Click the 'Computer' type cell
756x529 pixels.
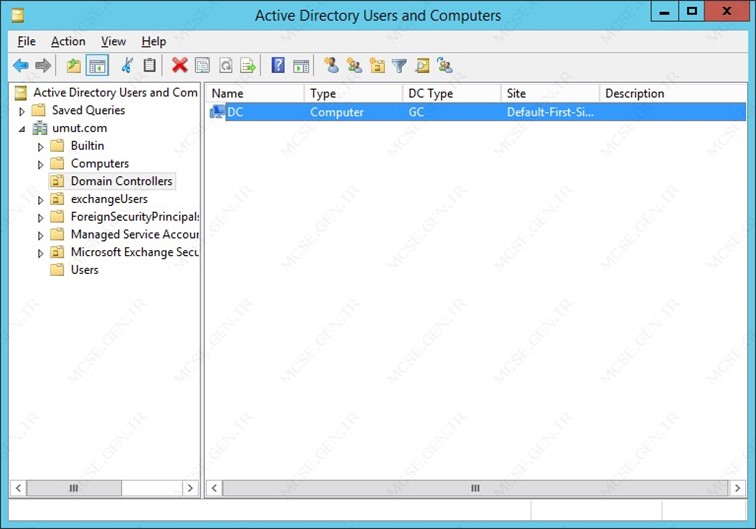[x=337, y=112]
